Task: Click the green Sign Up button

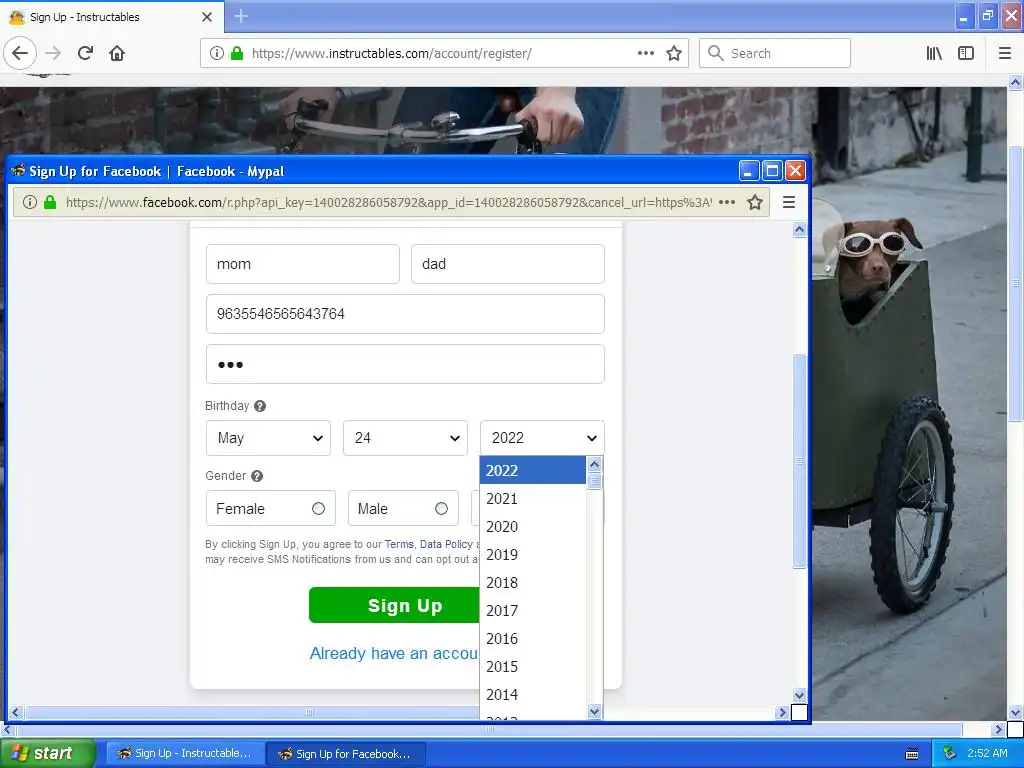Action: coord(394,605)
